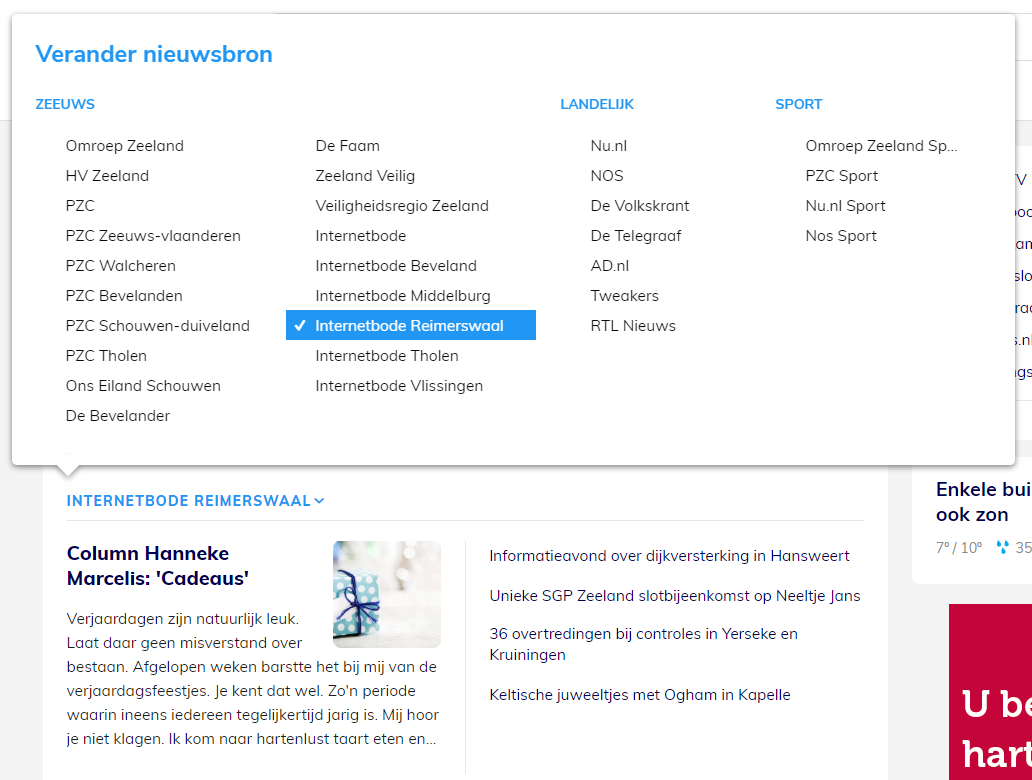This screenshot has height=780, width=1032.
Task: Pick De Volkskrant source
Action: (640, 205)
